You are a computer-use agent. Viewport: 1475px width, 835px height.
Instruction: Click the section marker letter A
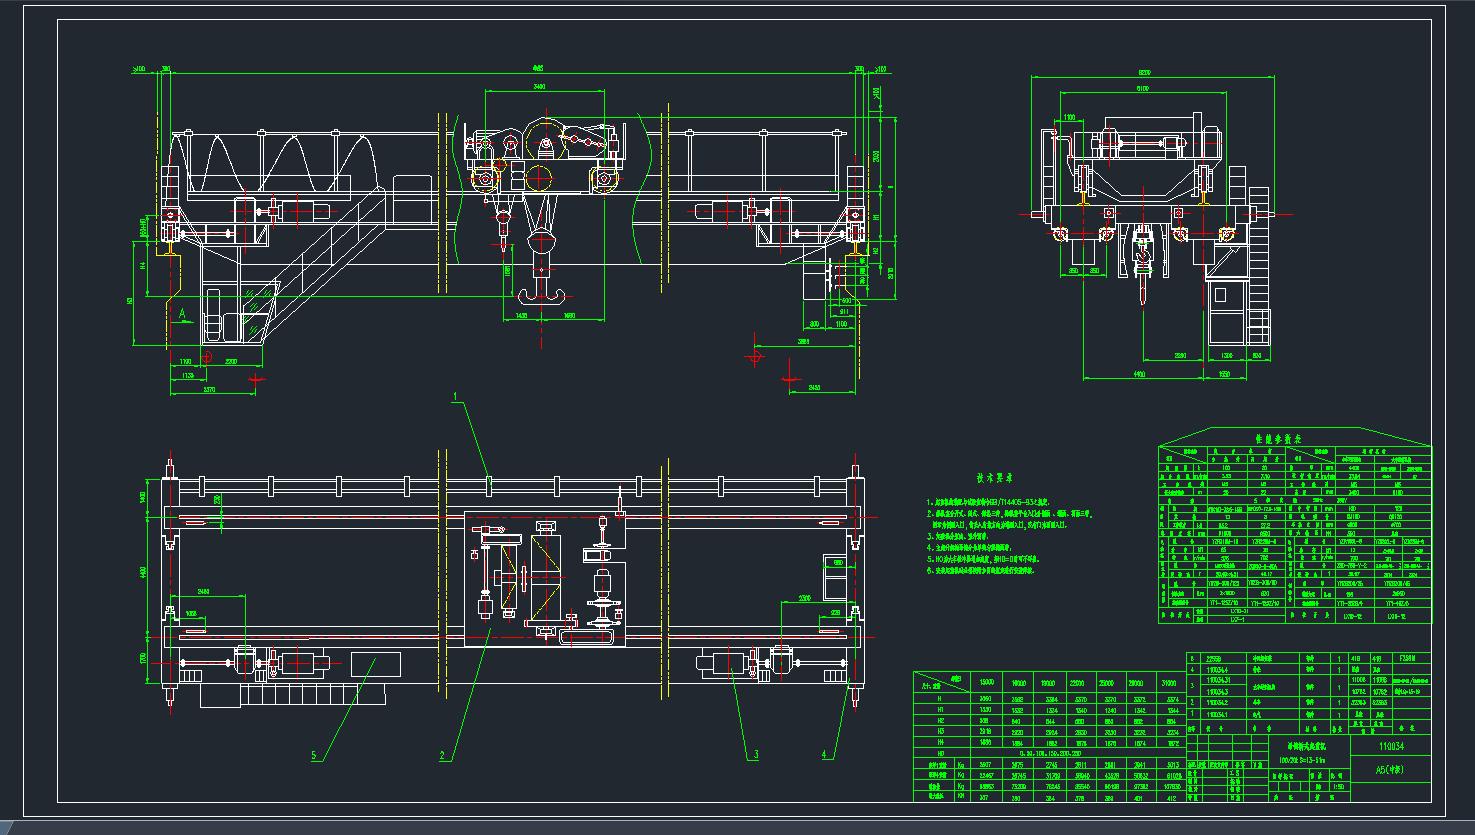point(182,314)
